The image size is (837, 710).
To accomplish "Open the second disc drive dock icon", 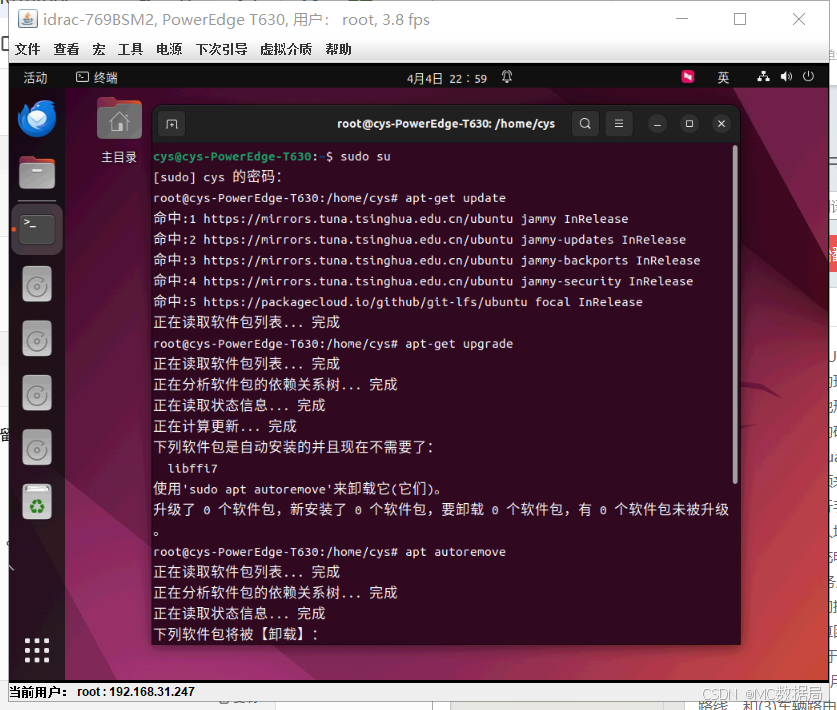I will coord(37,339).
